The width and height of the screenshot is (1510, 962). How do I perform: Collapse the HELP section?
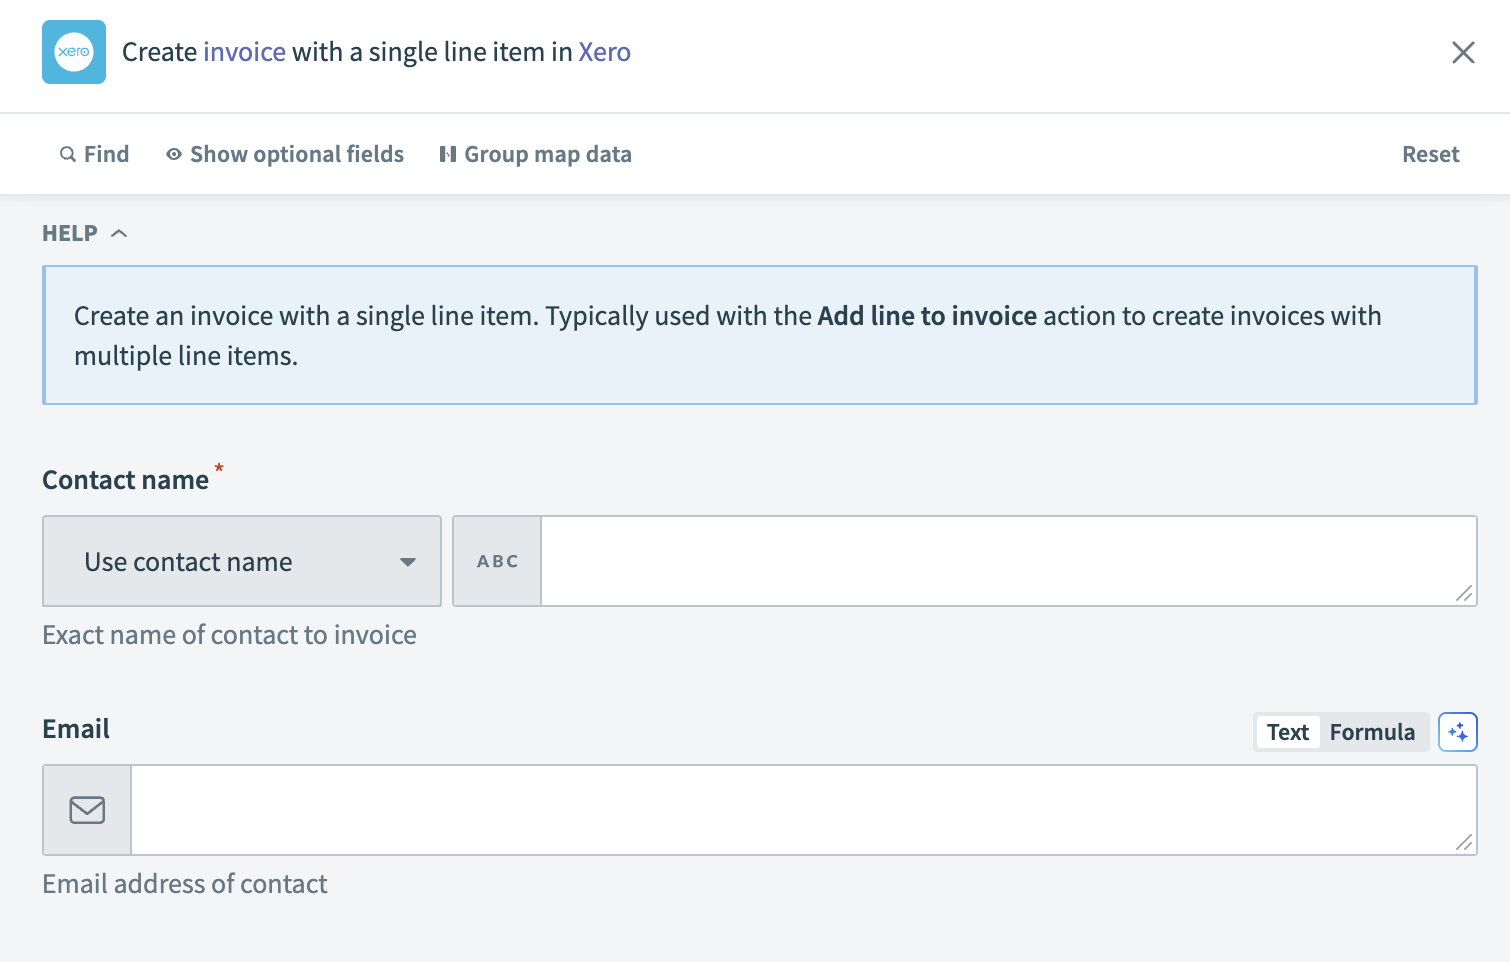[119, 232]
